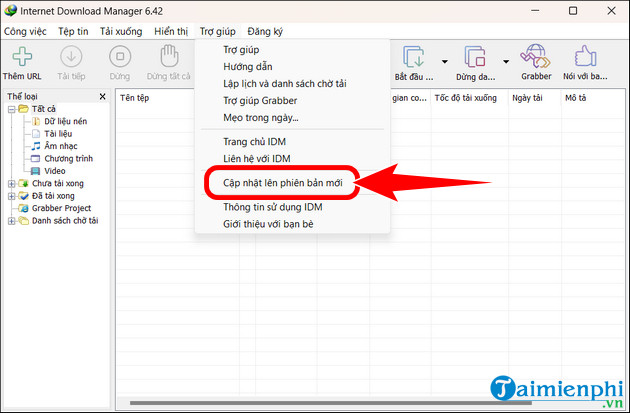
Task: Close the Trợ giúp menu
Action: click(x=218, y=31)
